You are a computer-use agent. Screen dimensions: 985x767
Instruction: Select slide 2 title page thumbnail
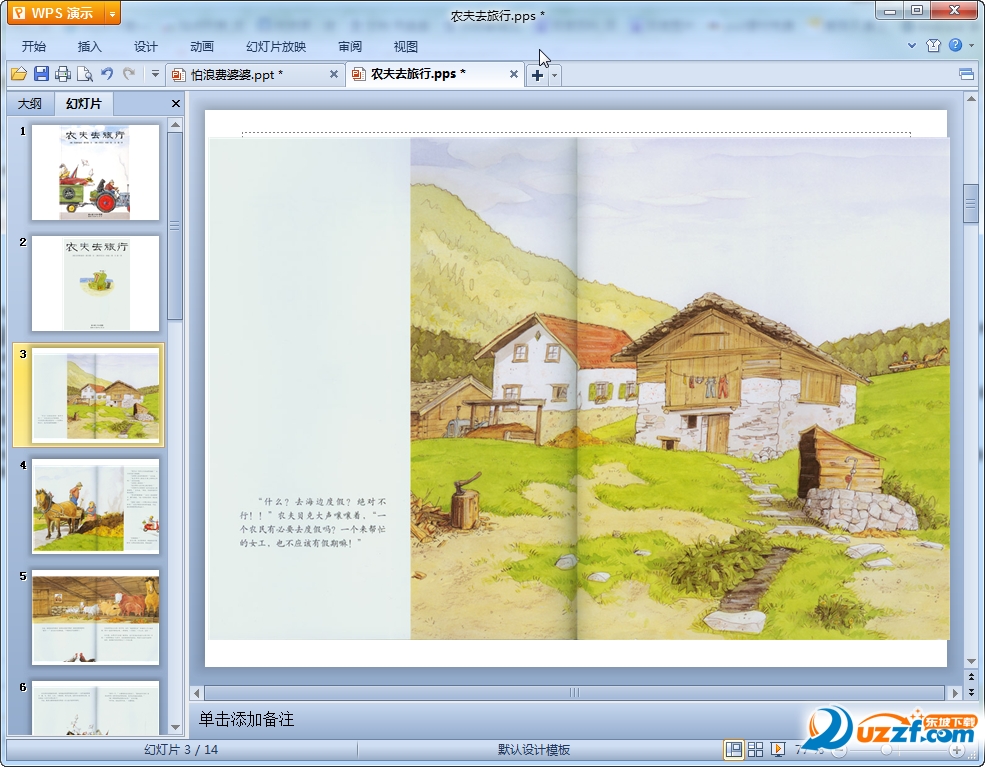pos(95,283)
